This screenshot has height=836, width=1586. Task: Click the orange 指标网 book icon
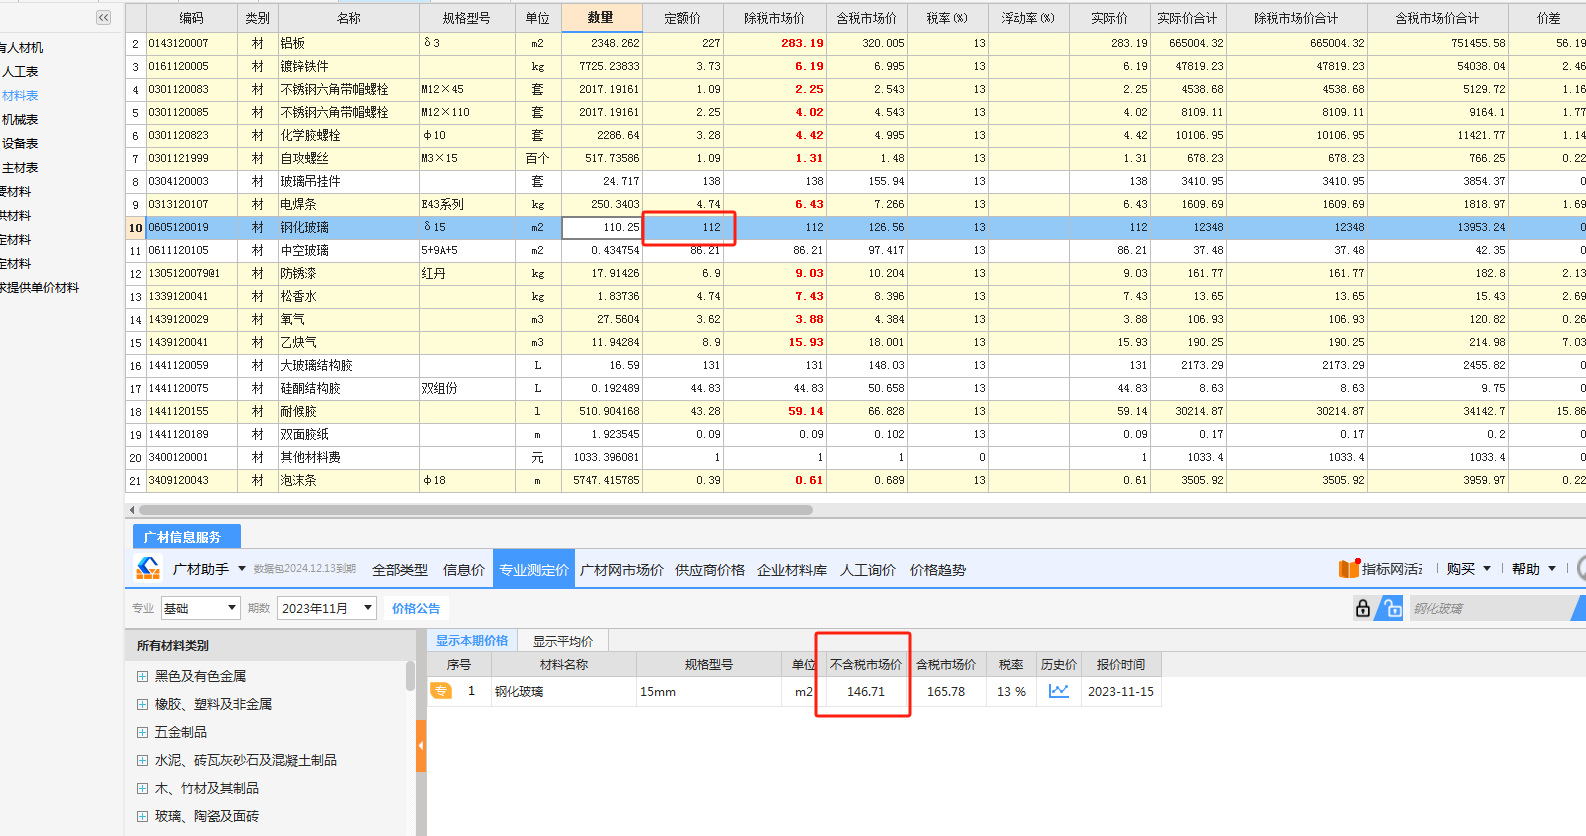point(1349,568)
